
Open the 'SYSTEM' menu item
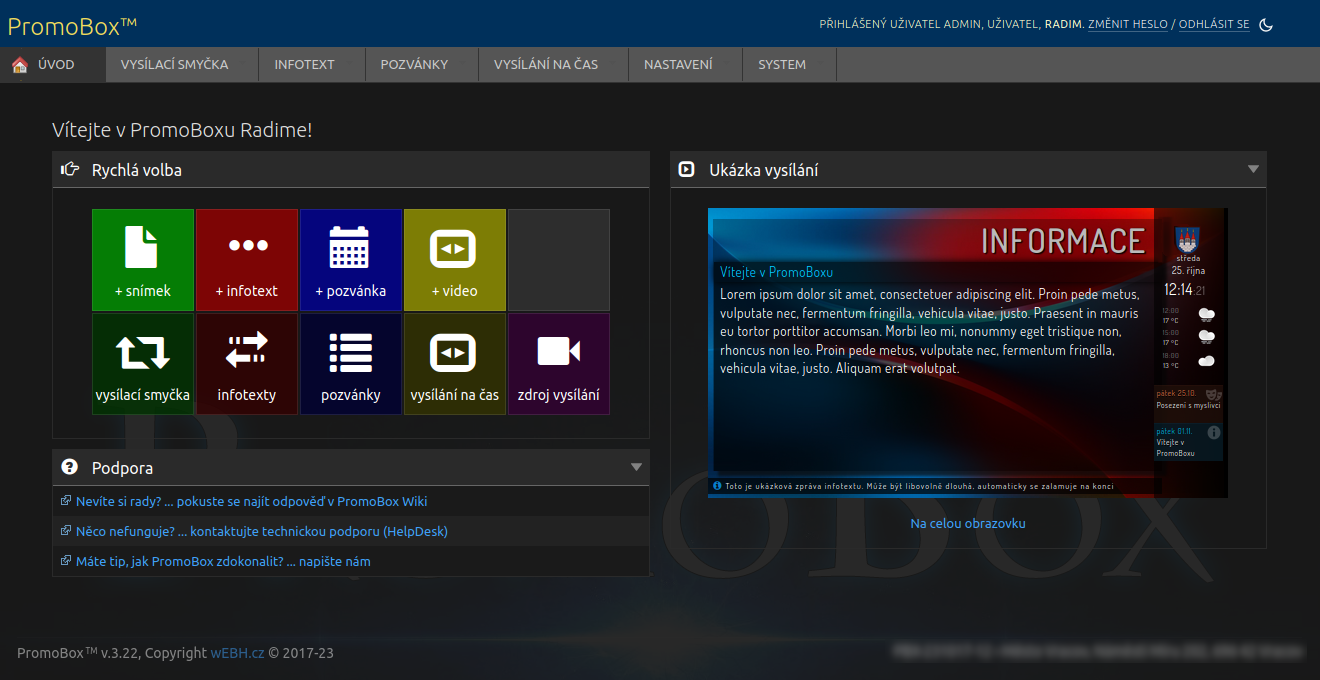click(x=782, y=65)
